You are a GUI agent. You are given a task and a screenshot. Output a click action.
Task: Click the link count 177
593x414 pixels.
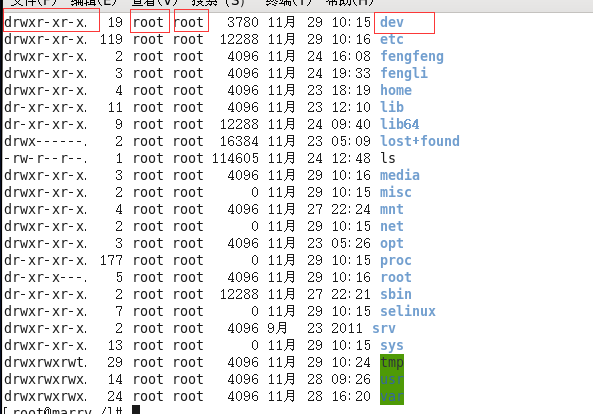(111, 260)
